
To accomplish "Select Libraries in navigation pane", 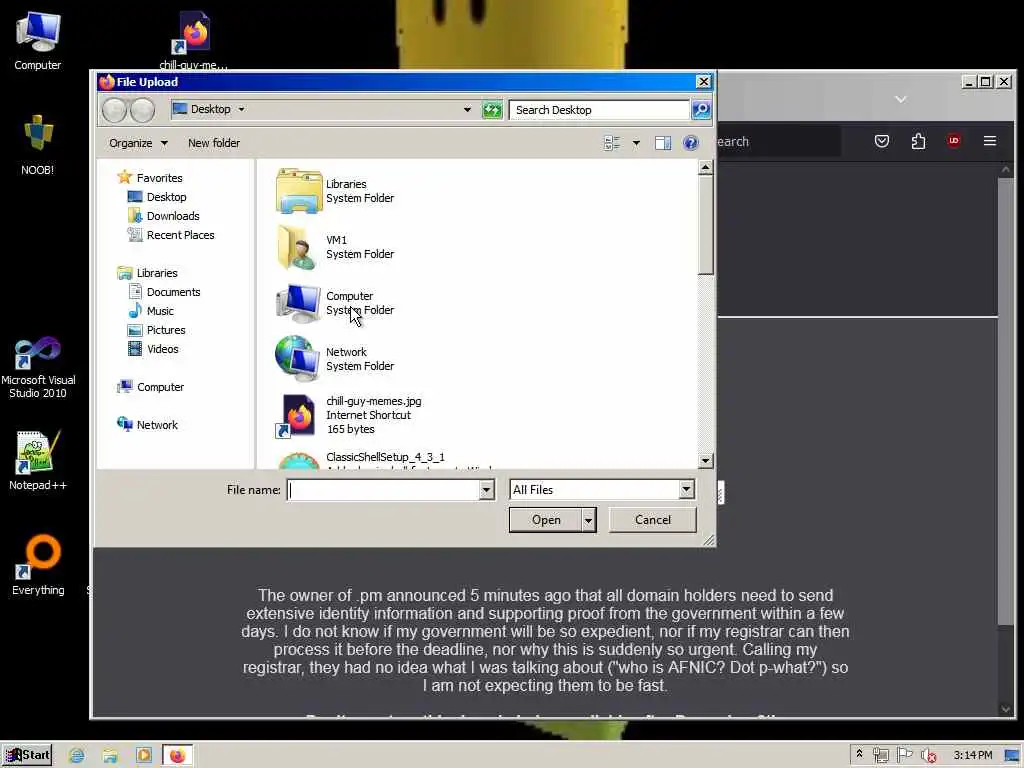I will pos(157,273).
